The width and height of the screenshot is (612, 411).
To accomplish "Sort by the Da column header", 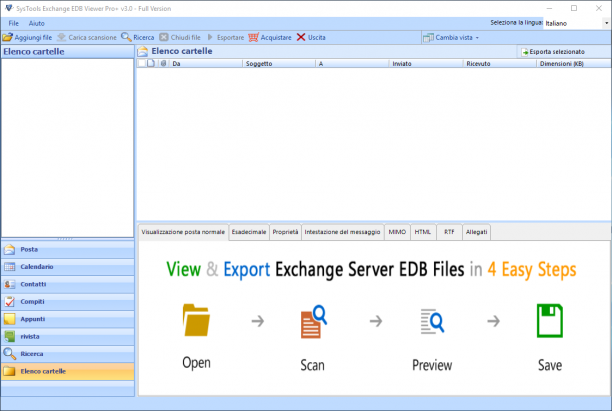I will (205, 63).
